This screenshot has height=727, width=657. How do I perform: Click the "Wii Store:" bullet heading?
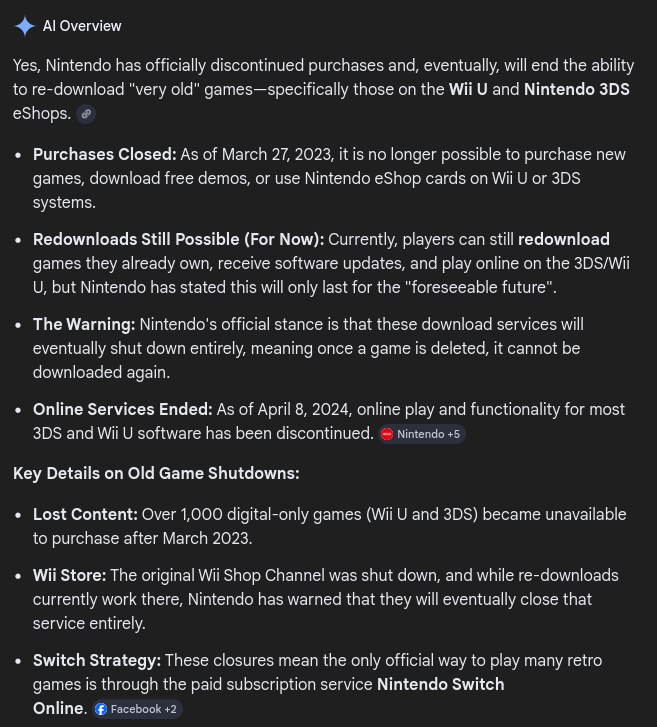point(69,575)
